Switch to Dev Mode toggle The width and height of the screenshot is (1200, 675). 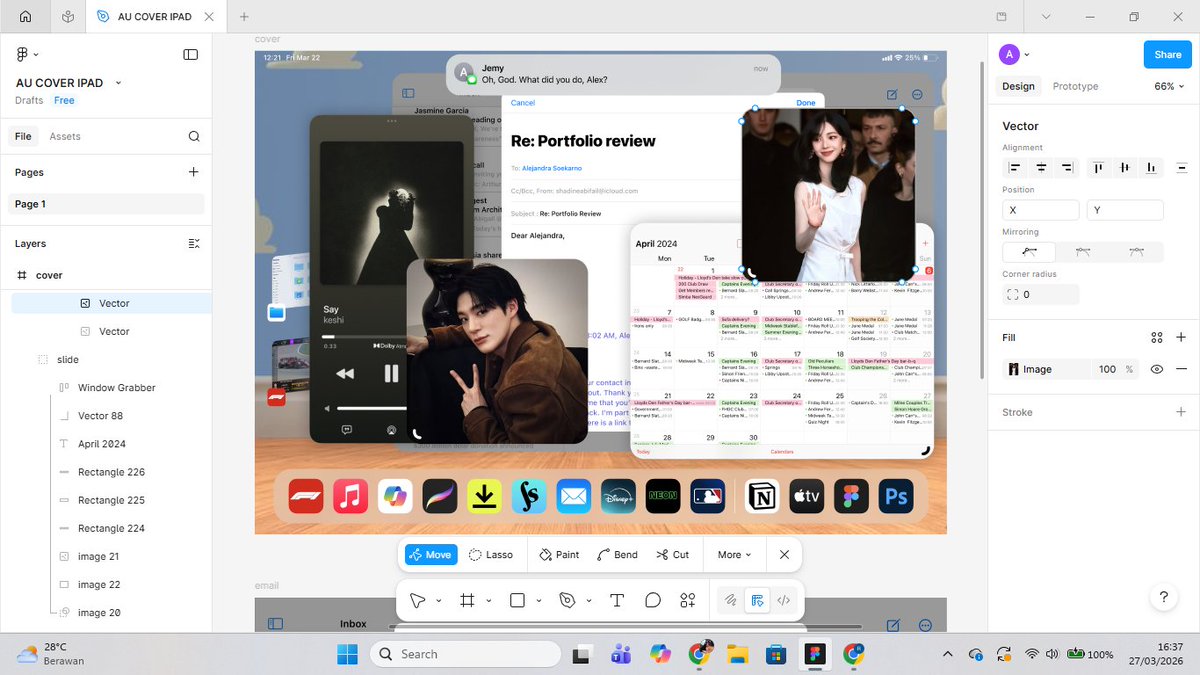click(x=784, y=600)
